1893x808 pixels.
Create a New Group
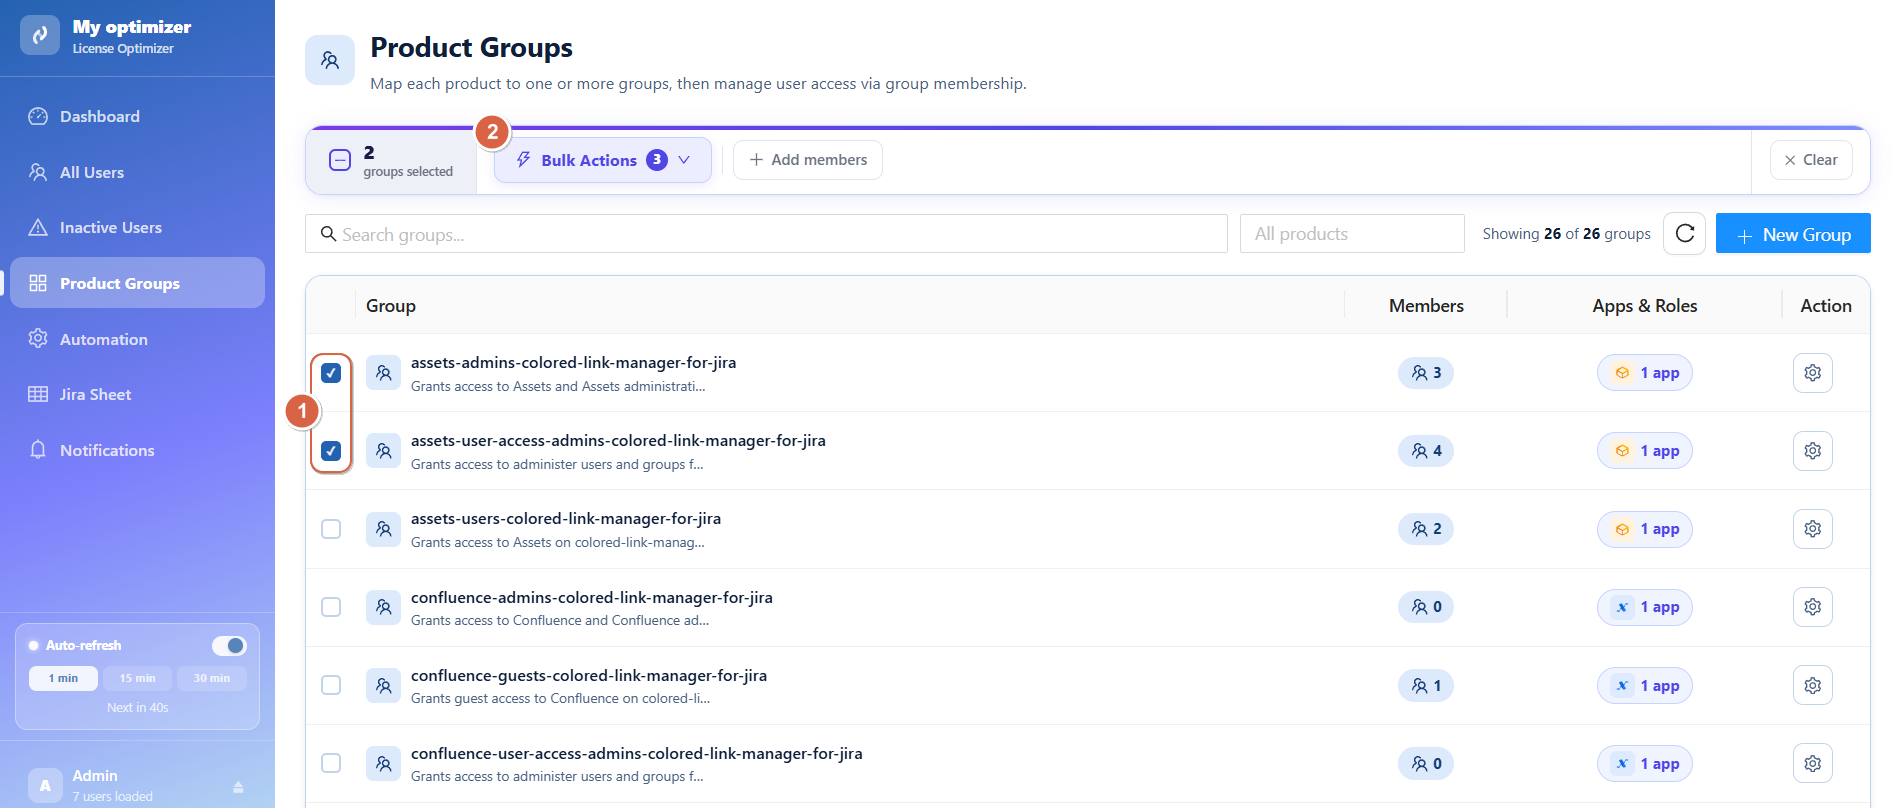1793,234
